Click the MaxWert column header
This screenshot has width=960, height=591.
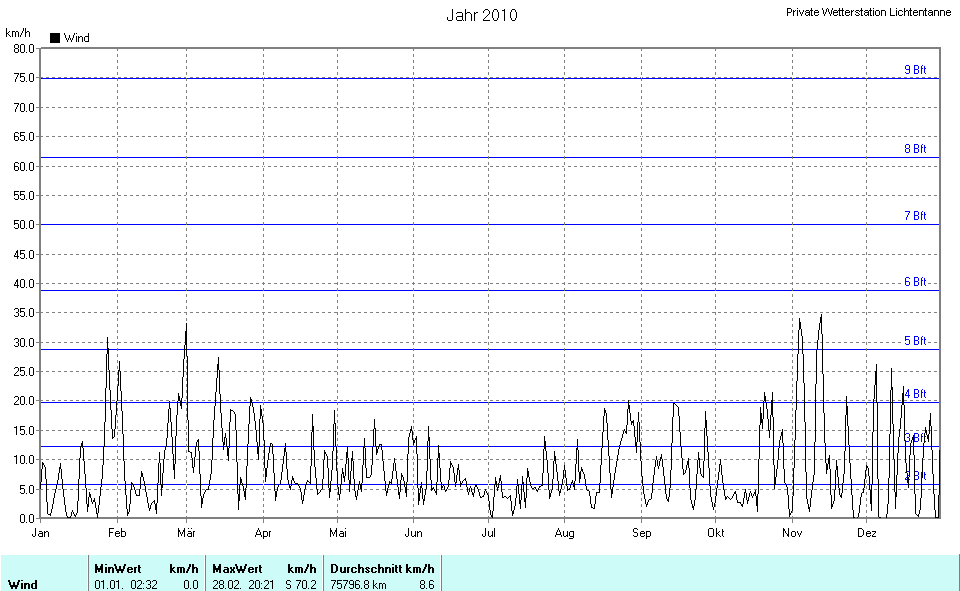click(235, 568)
